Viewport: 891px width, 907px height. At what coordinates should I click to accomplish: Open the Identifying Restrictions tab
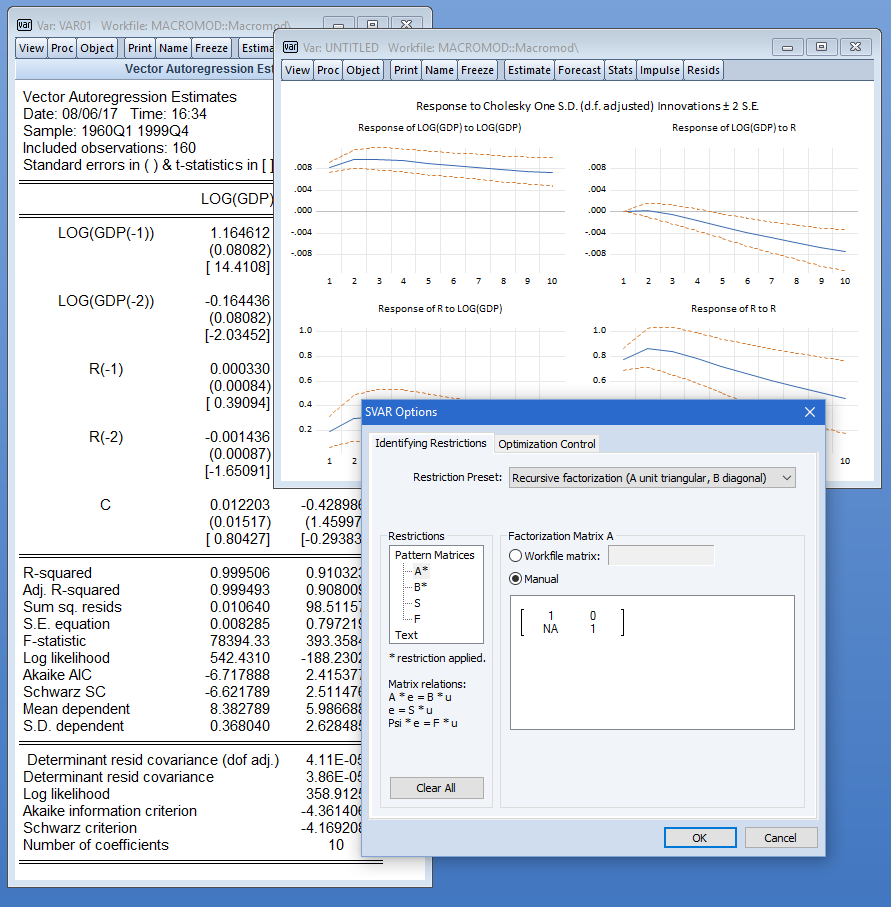click(430, 443)
